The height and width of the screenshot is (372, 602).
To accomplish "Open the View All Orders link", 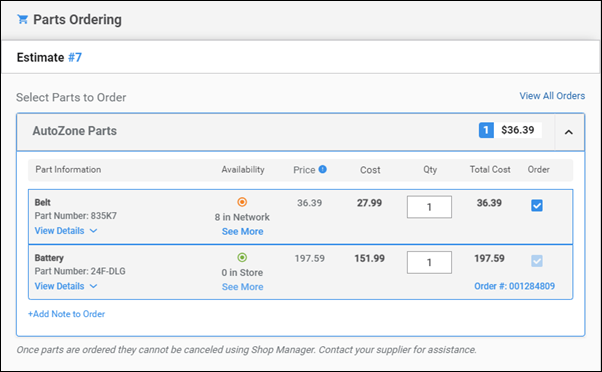I will point(552,96).
